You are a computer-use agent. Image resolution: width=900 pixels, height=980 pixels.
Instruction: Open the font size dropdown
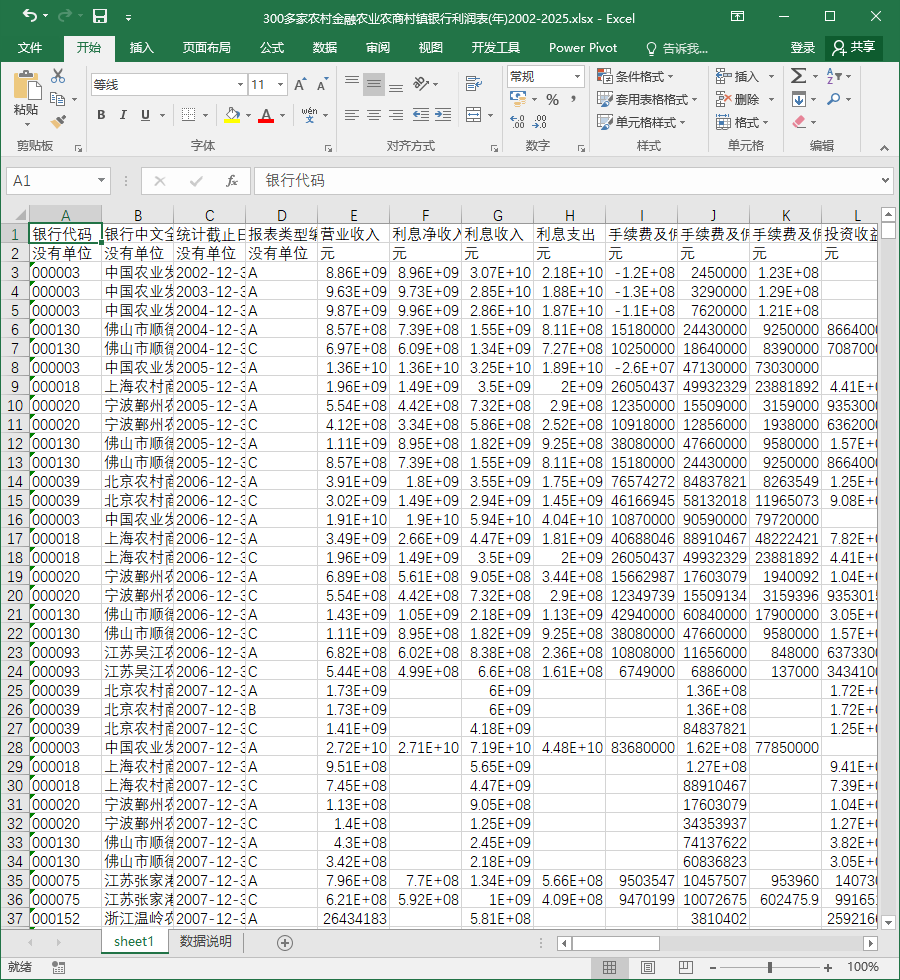(x=281, y=84)
